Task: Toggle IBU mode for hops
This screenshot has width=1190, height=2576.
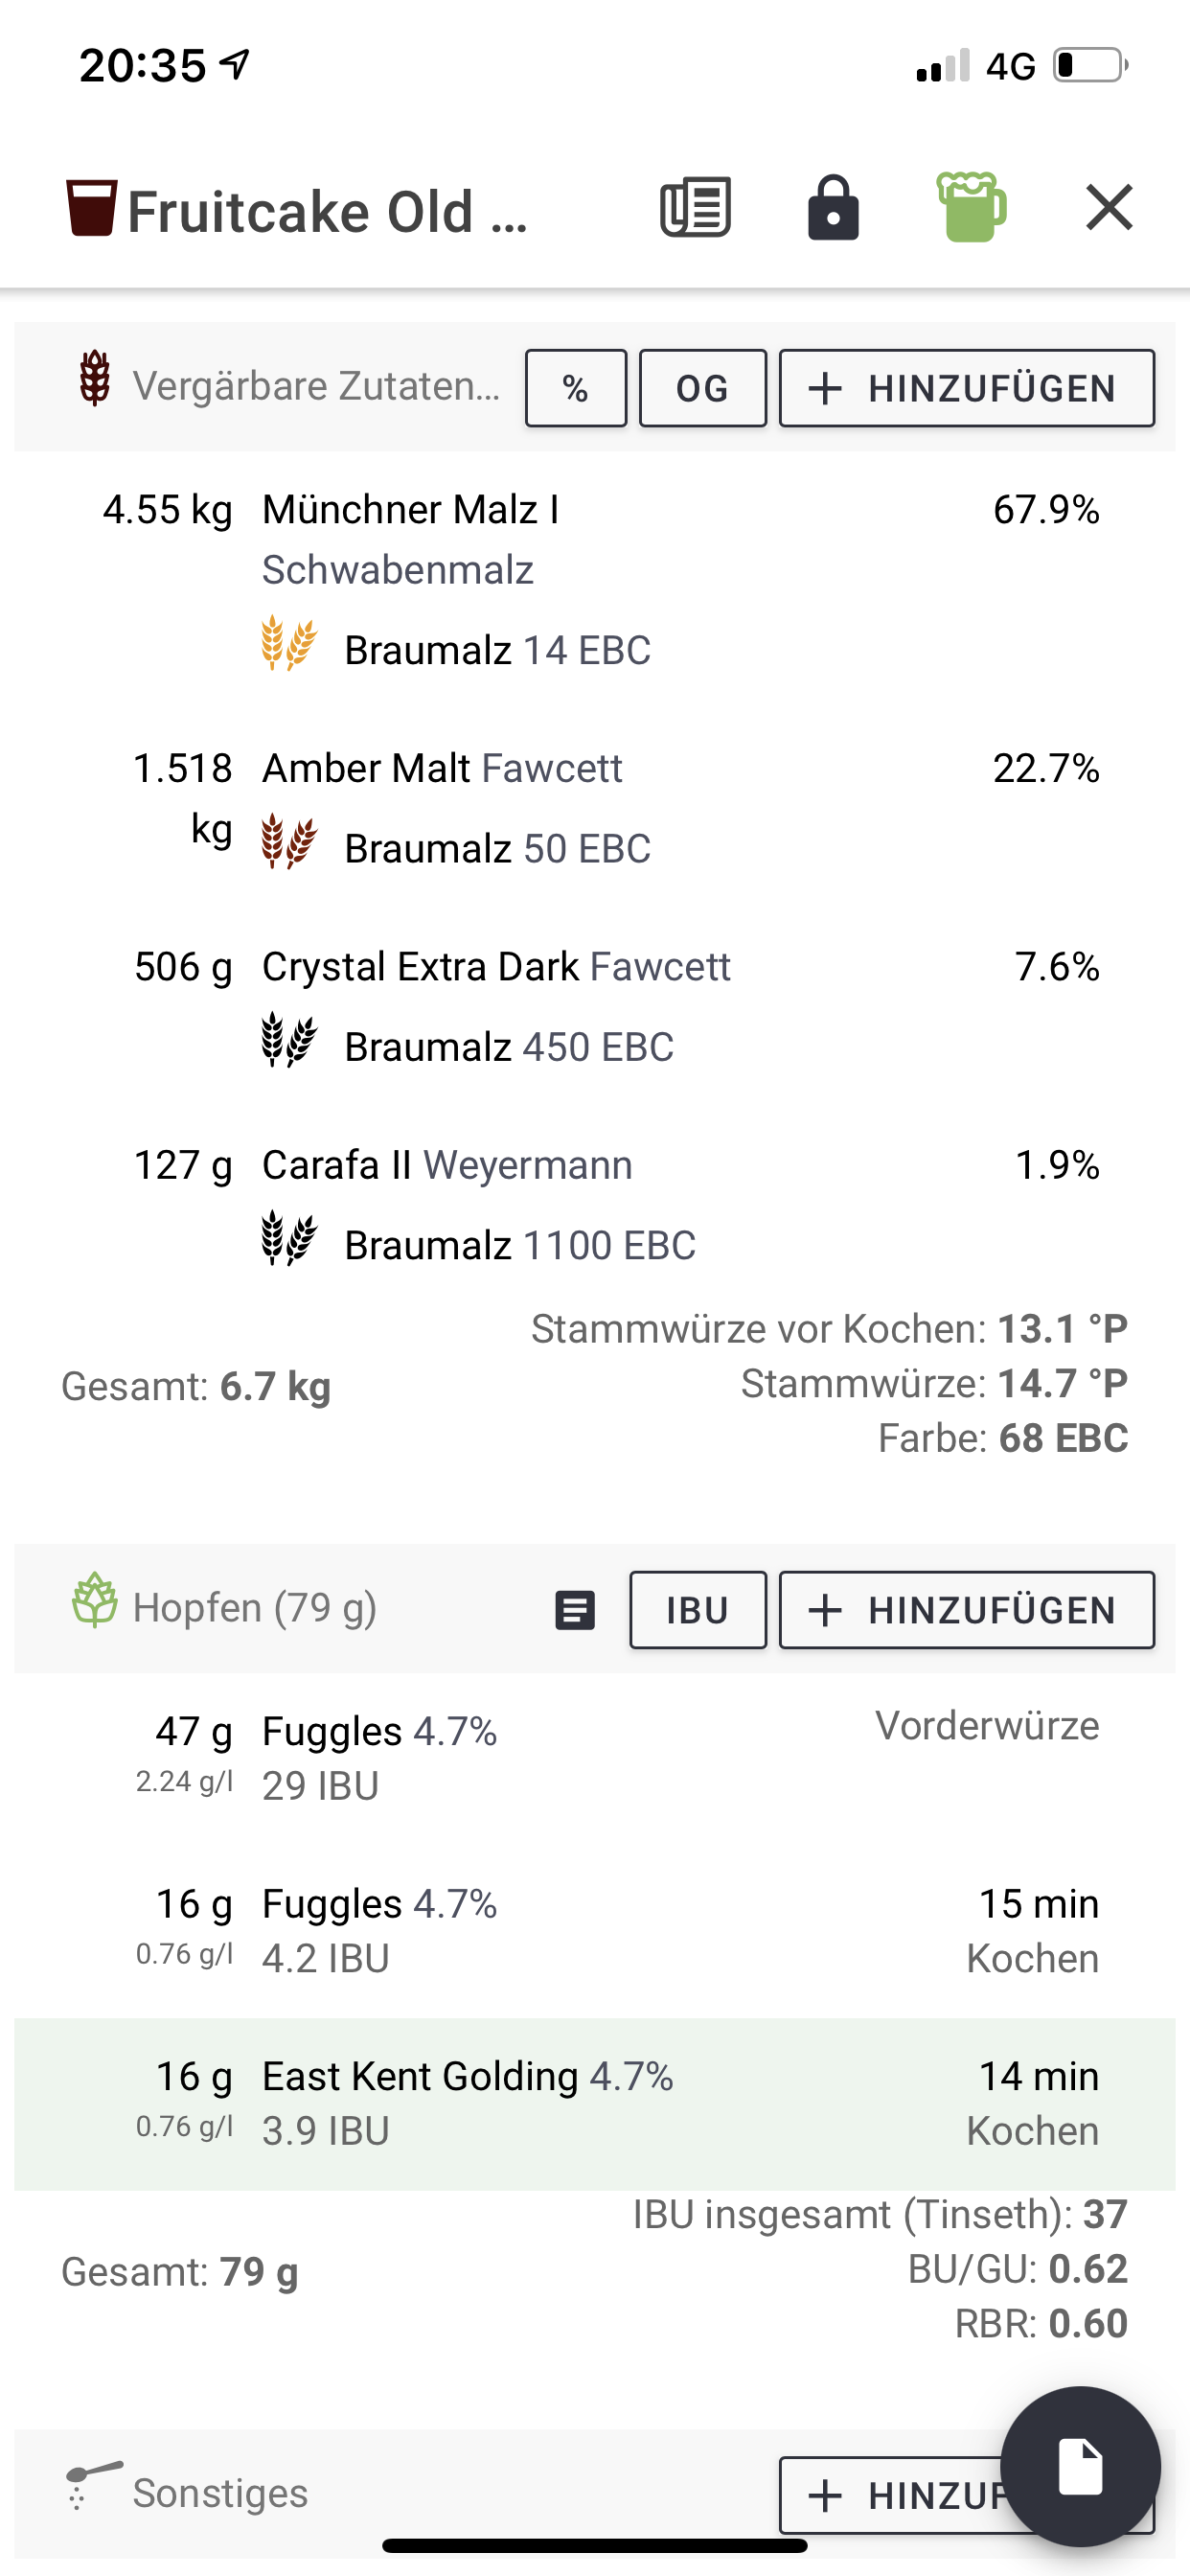Action: pyautogui.click(x=697, y=1610)
